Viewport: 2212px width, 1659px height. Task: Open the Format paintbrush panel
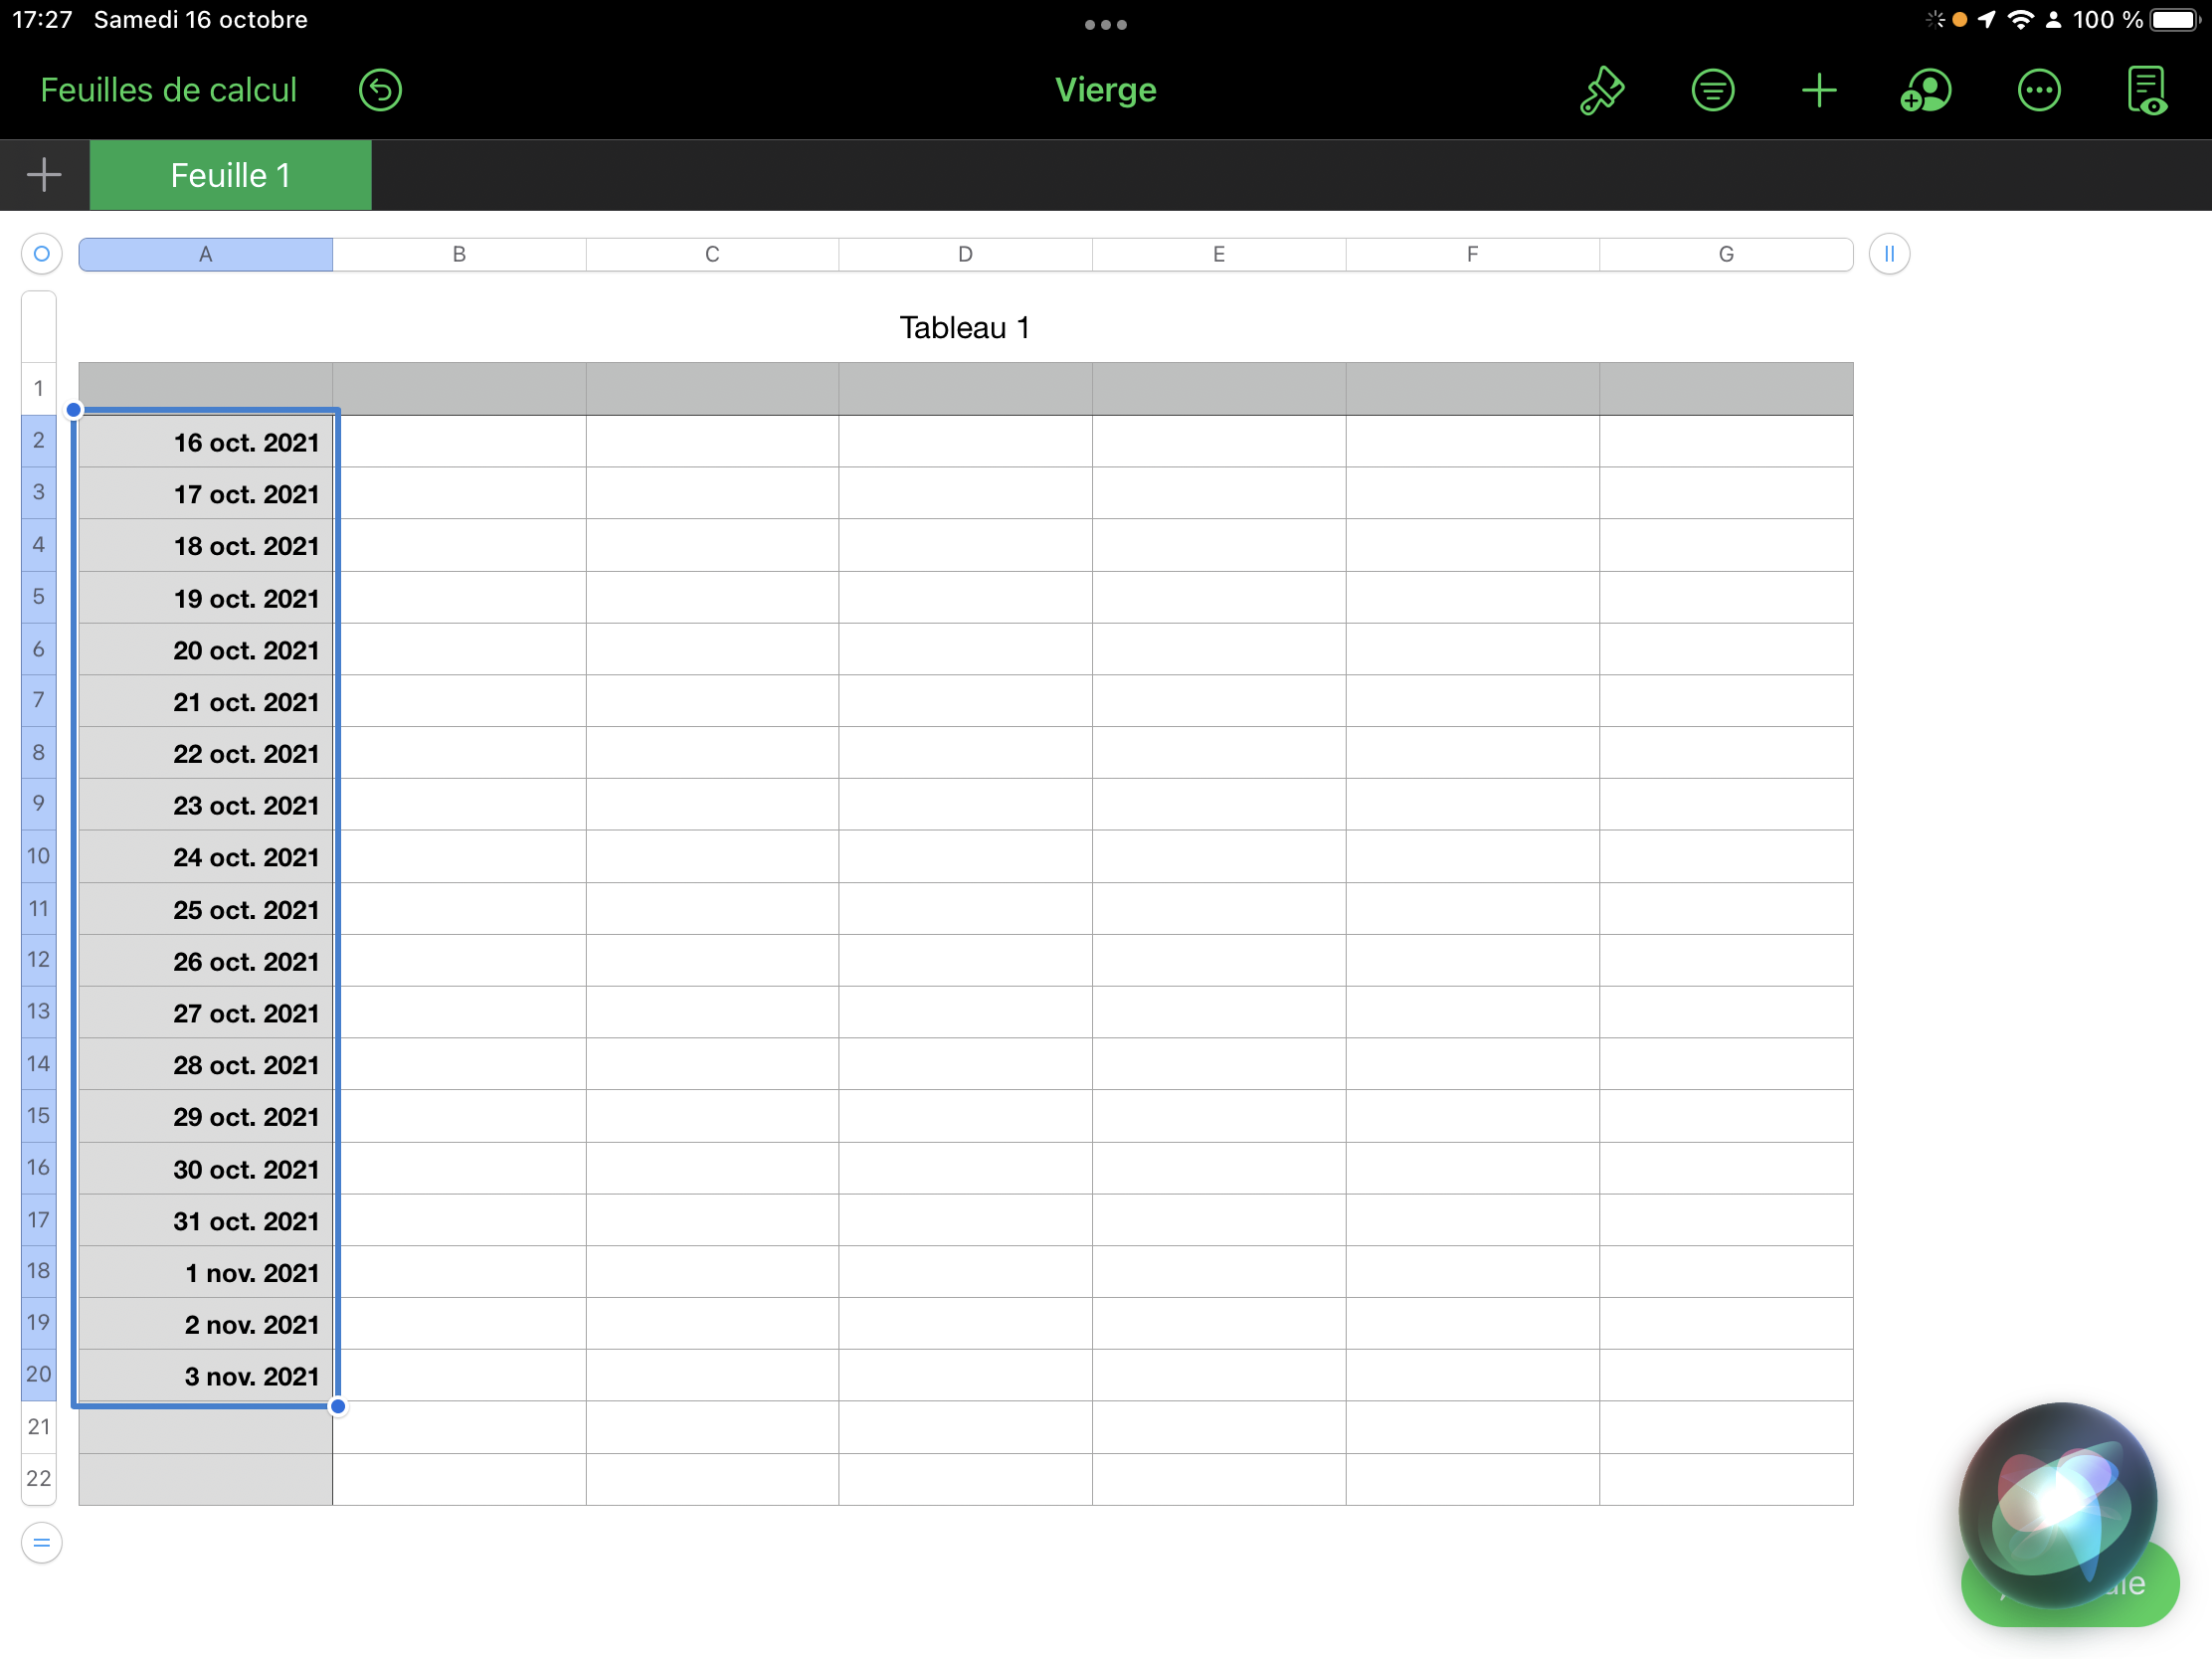(x=1601, y=91)
